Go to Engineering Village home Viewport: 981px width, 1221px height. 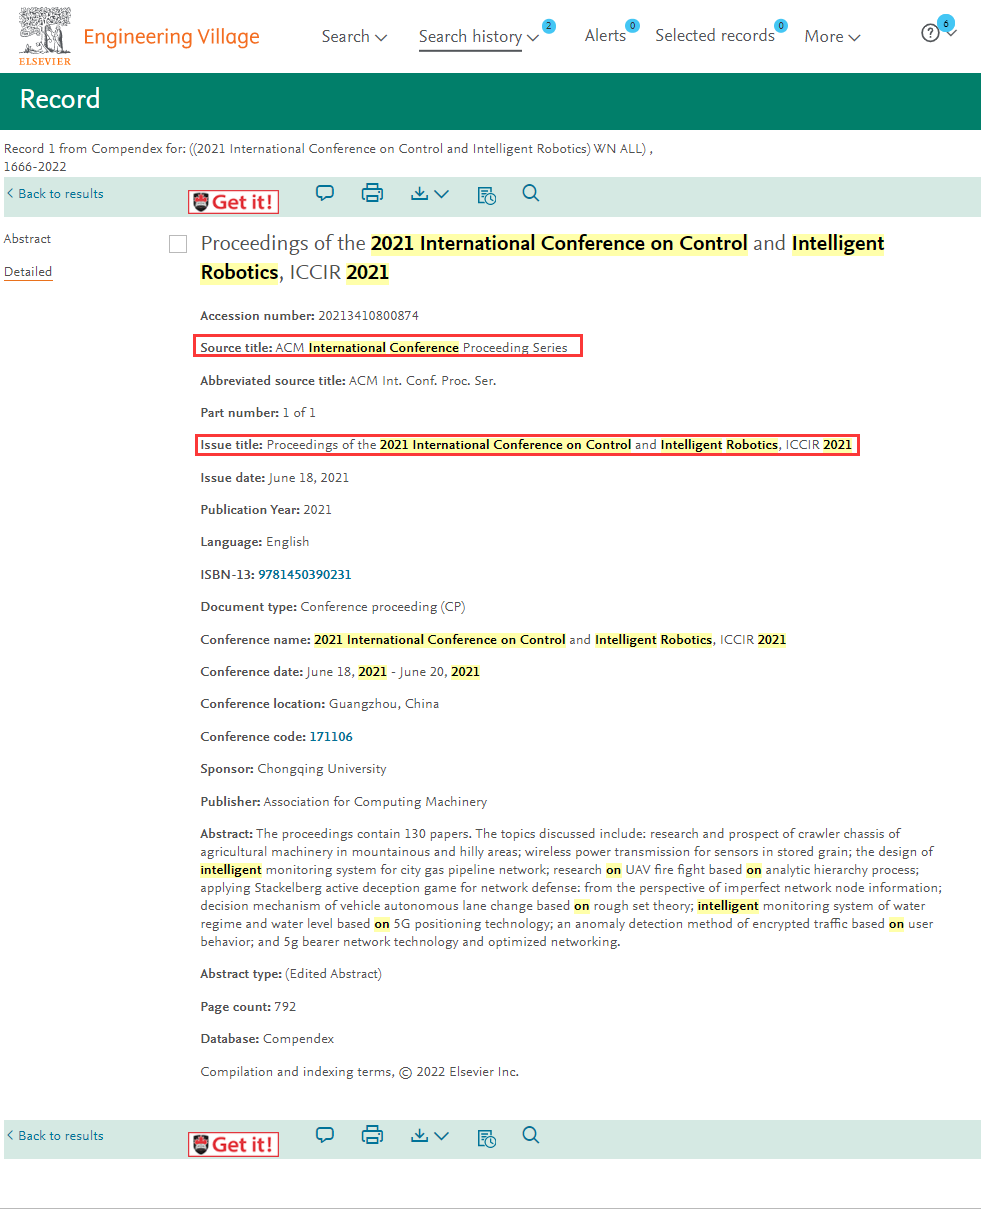point(171,37)
